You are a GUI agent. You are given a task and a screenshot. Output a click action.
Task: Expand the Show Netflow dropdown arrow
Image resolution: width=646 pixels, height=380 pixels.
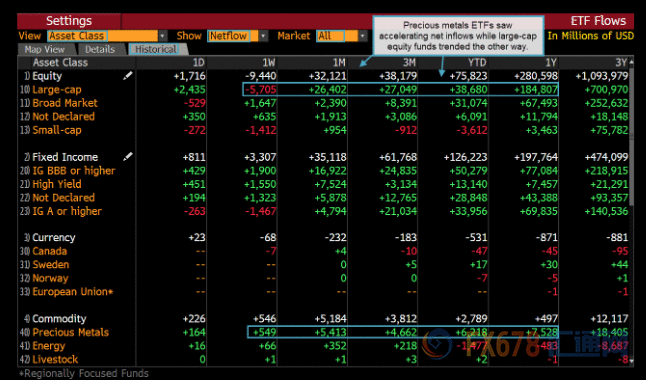pyautogui.click(x=263, y=36)
